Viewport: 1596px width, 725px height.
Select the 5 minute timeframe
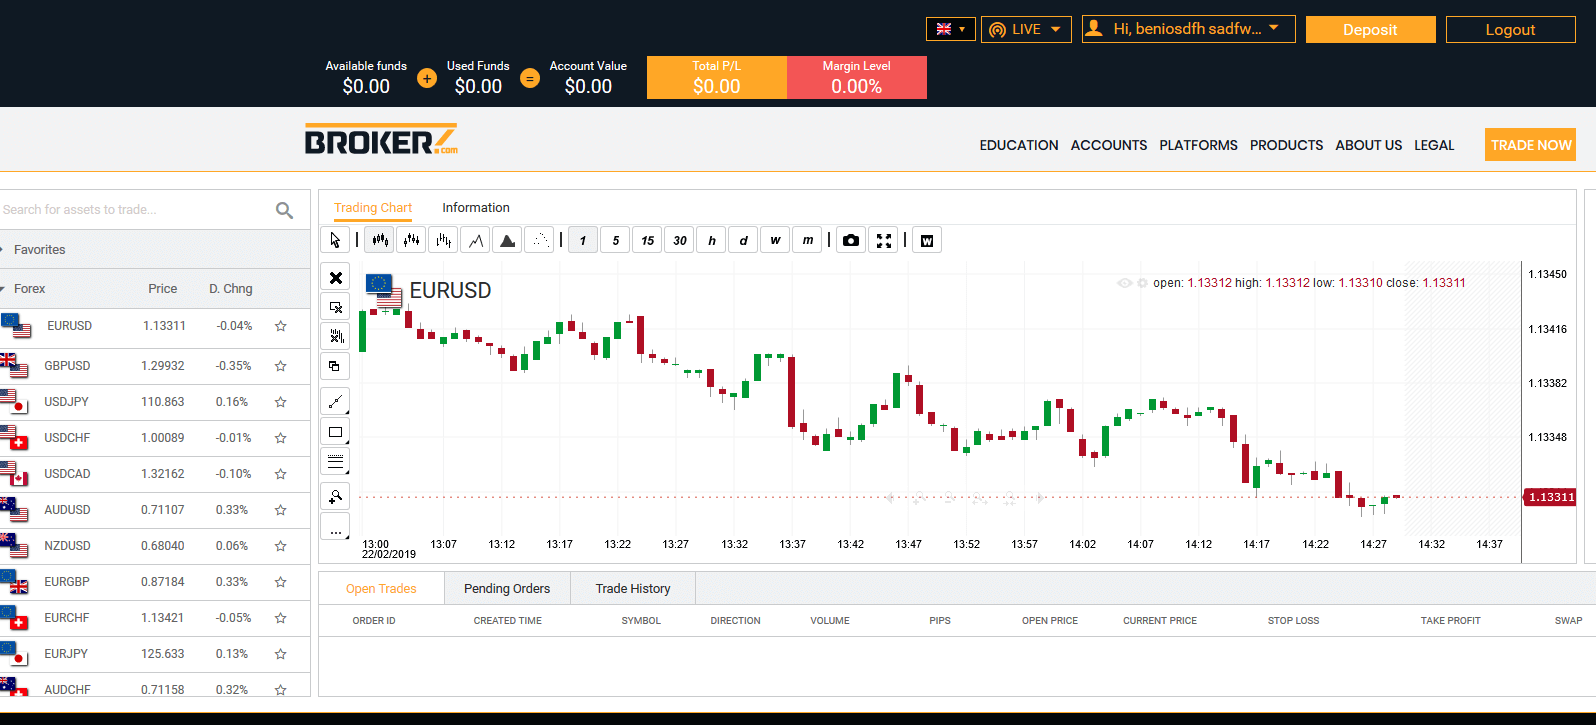click(x=615, y=240)
